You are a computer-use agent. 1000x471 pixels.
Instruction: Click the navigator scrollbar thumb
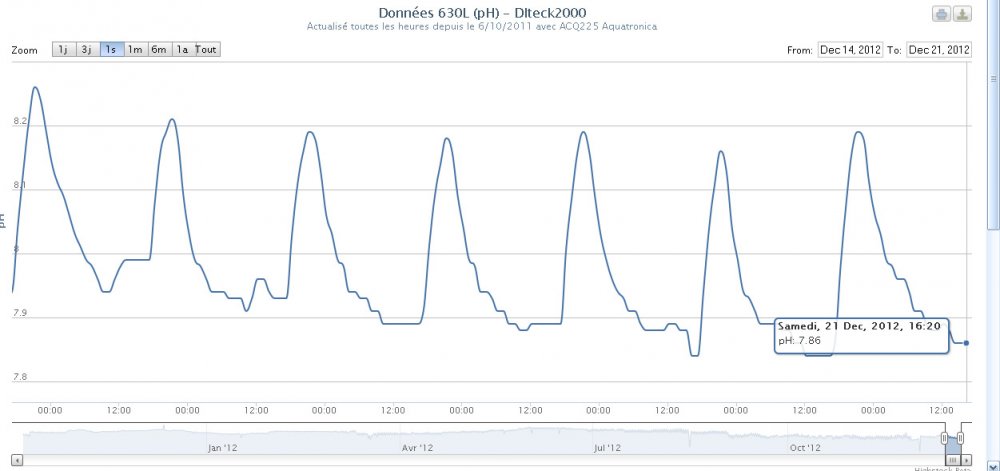point(952,459)
